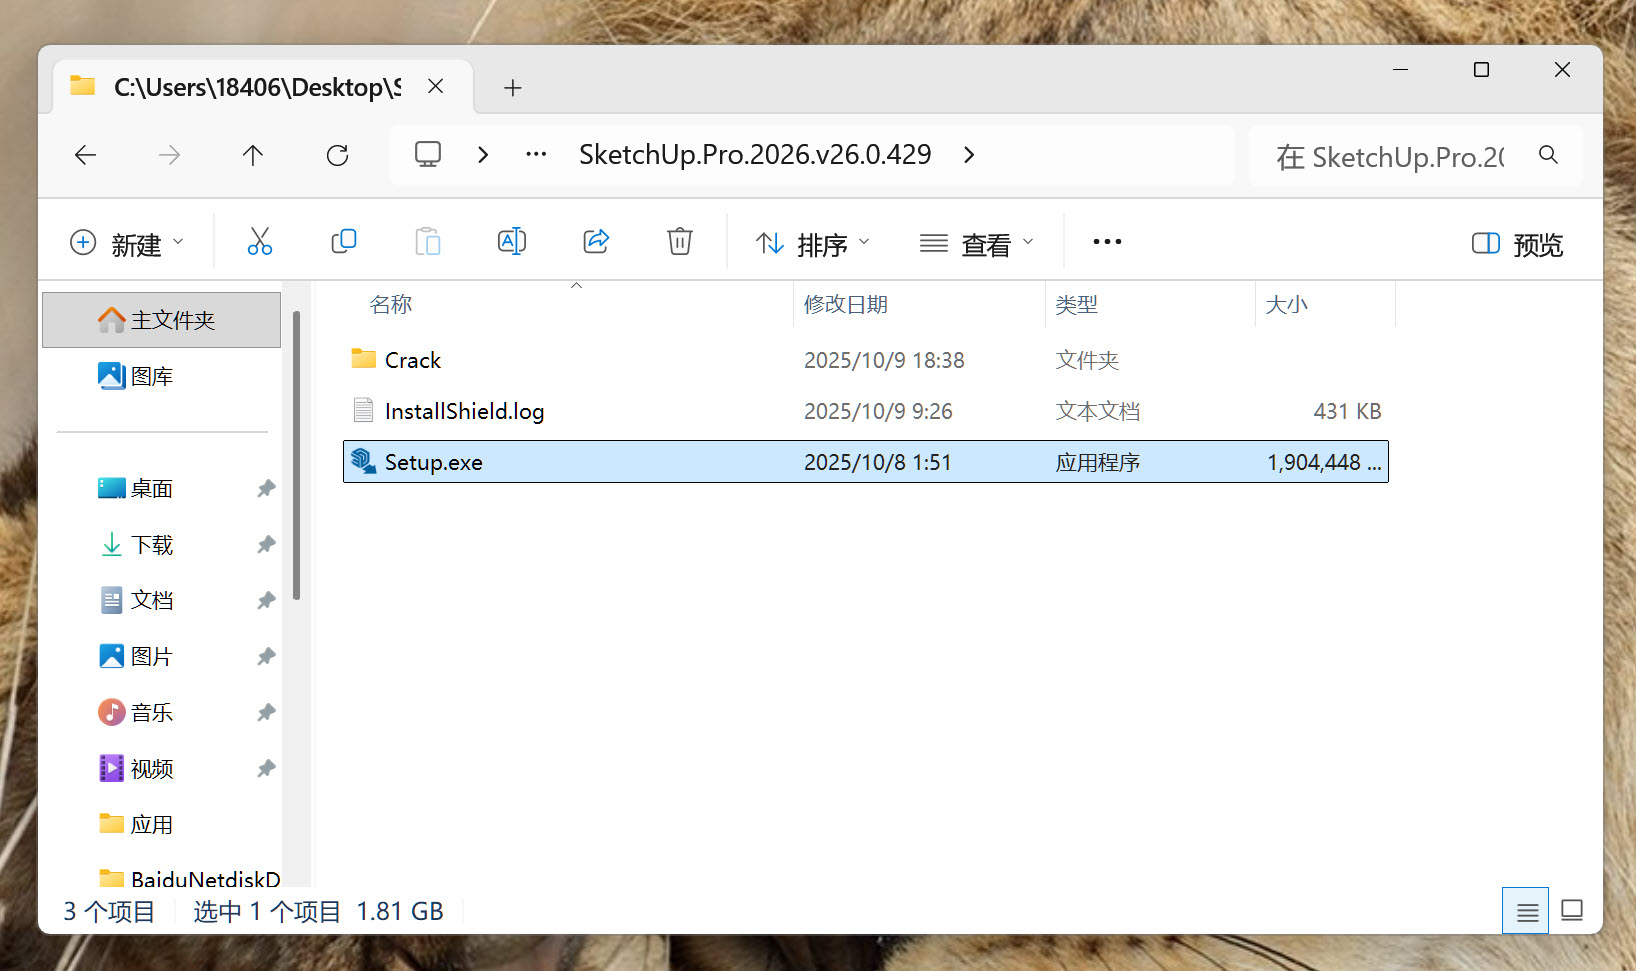
Task: Click the Cut scissors icon
Action: click(x=259, y=242)
